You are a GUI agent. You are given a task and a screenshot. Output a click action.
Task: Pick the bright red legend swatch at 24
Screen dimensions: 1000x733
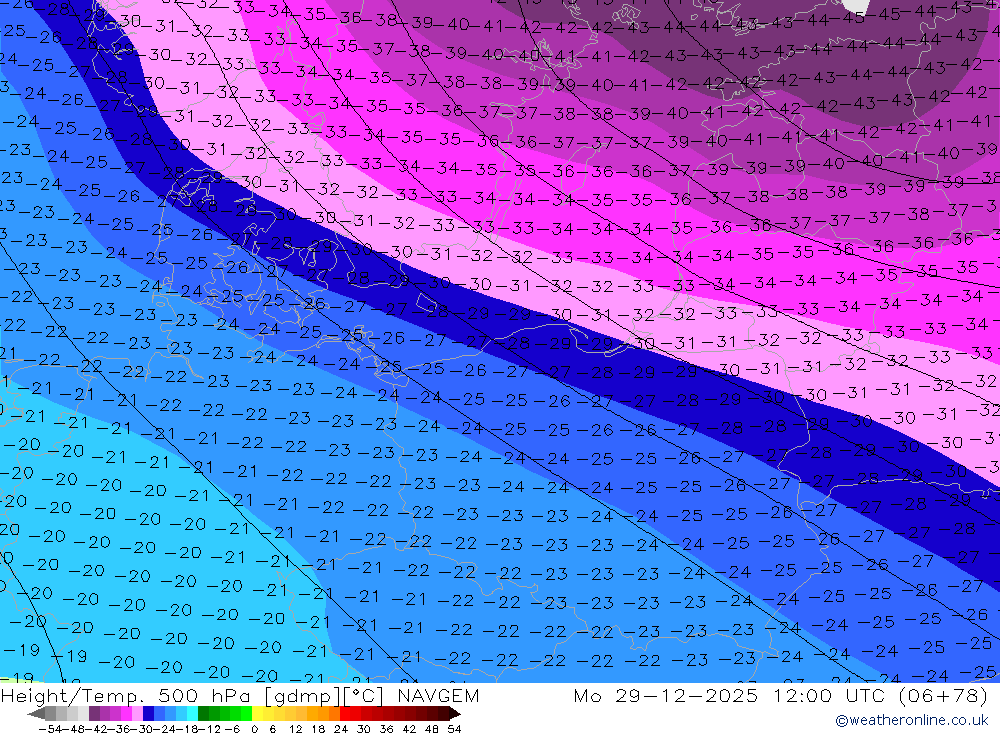pos(345,713)
